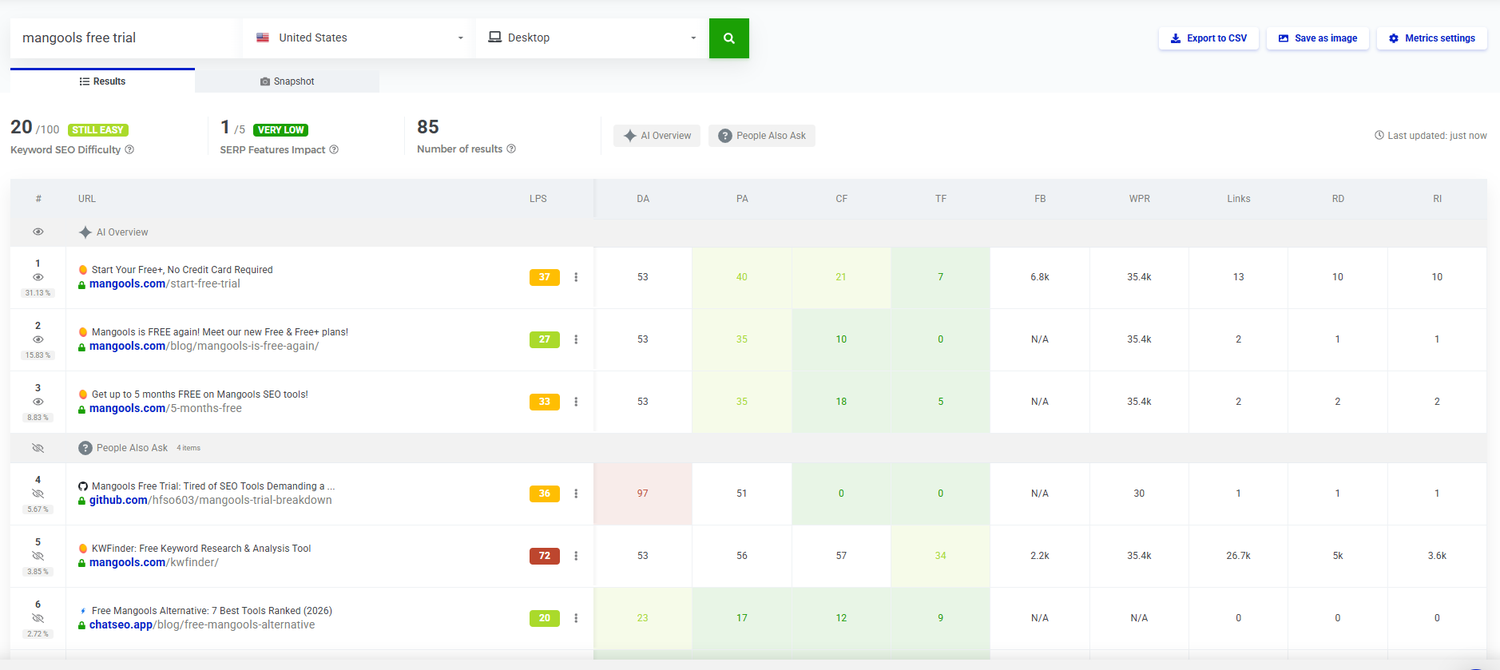
Task: Click the FB value 6.8k cell
Action: (x=1040, y=278)
